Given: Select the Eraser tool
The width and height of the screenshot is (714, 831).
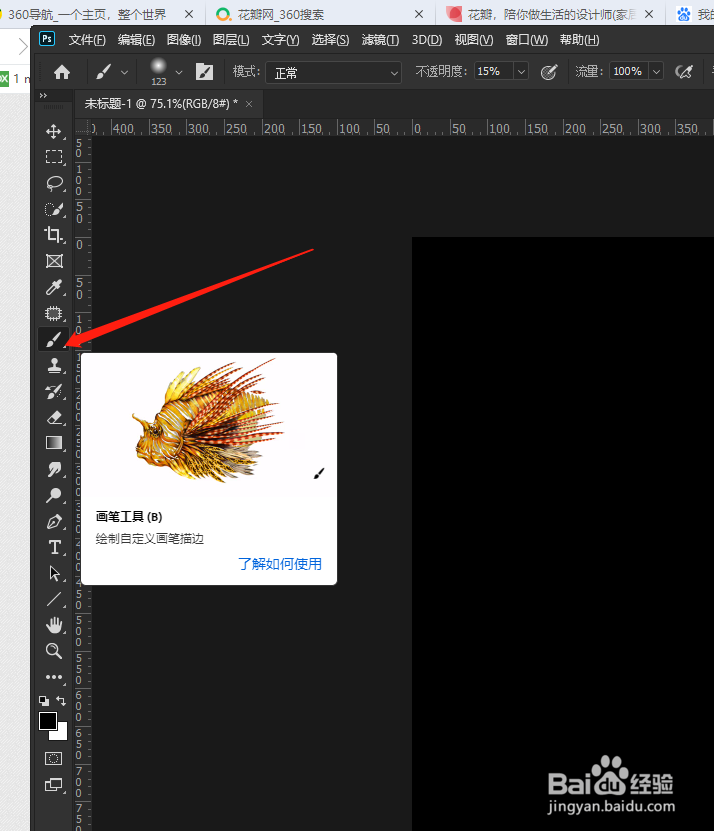Looking at the screenshot, I should (54, 418).
